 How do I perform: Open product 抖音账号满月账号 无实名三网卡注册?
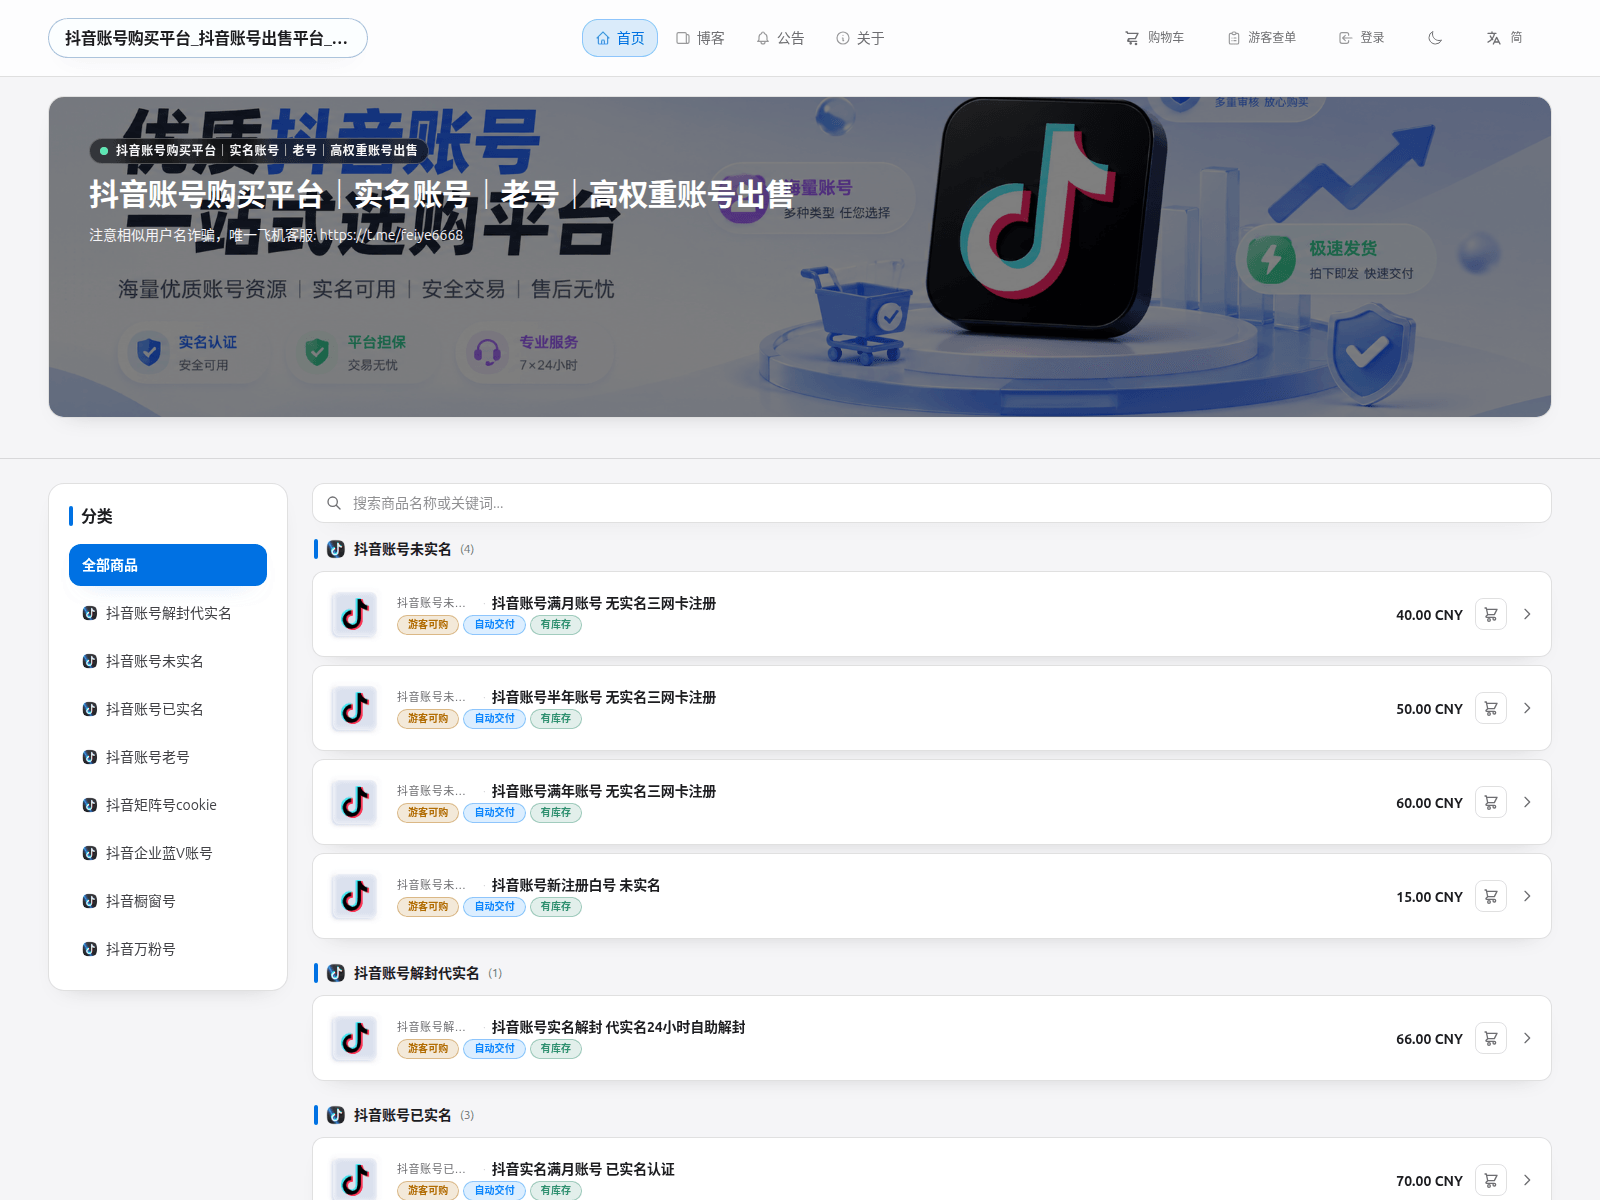tap(604, 603)
